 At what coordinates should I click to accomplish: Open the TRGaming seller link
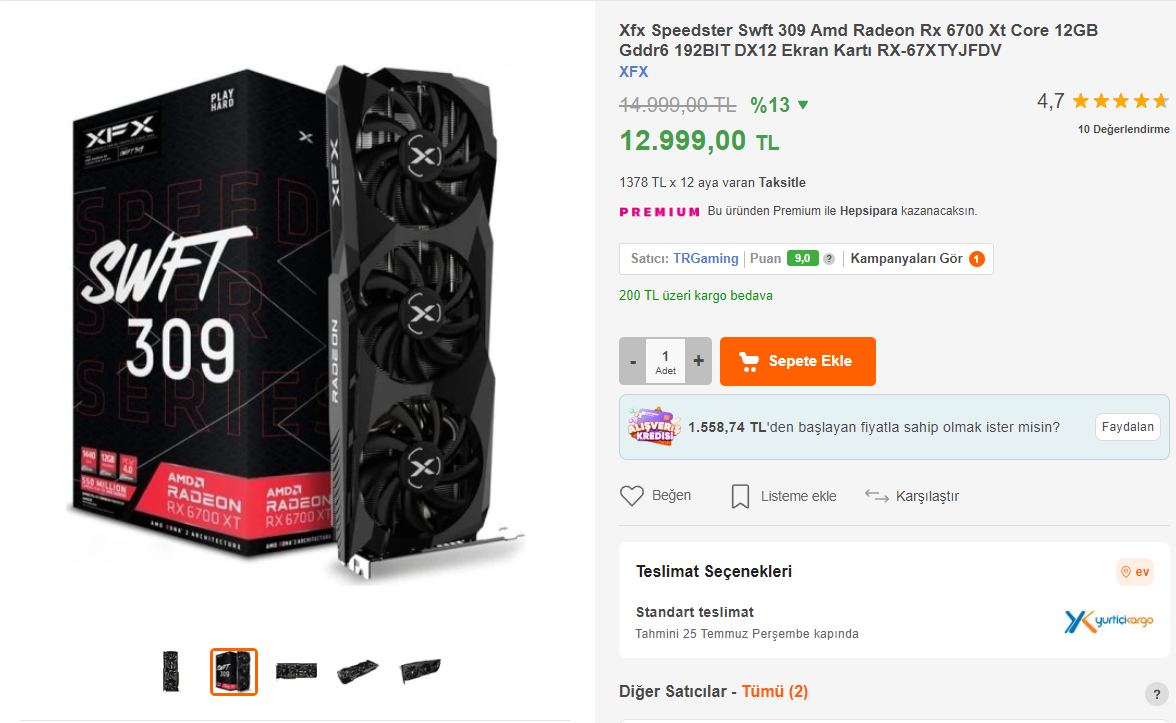point(705,259)
